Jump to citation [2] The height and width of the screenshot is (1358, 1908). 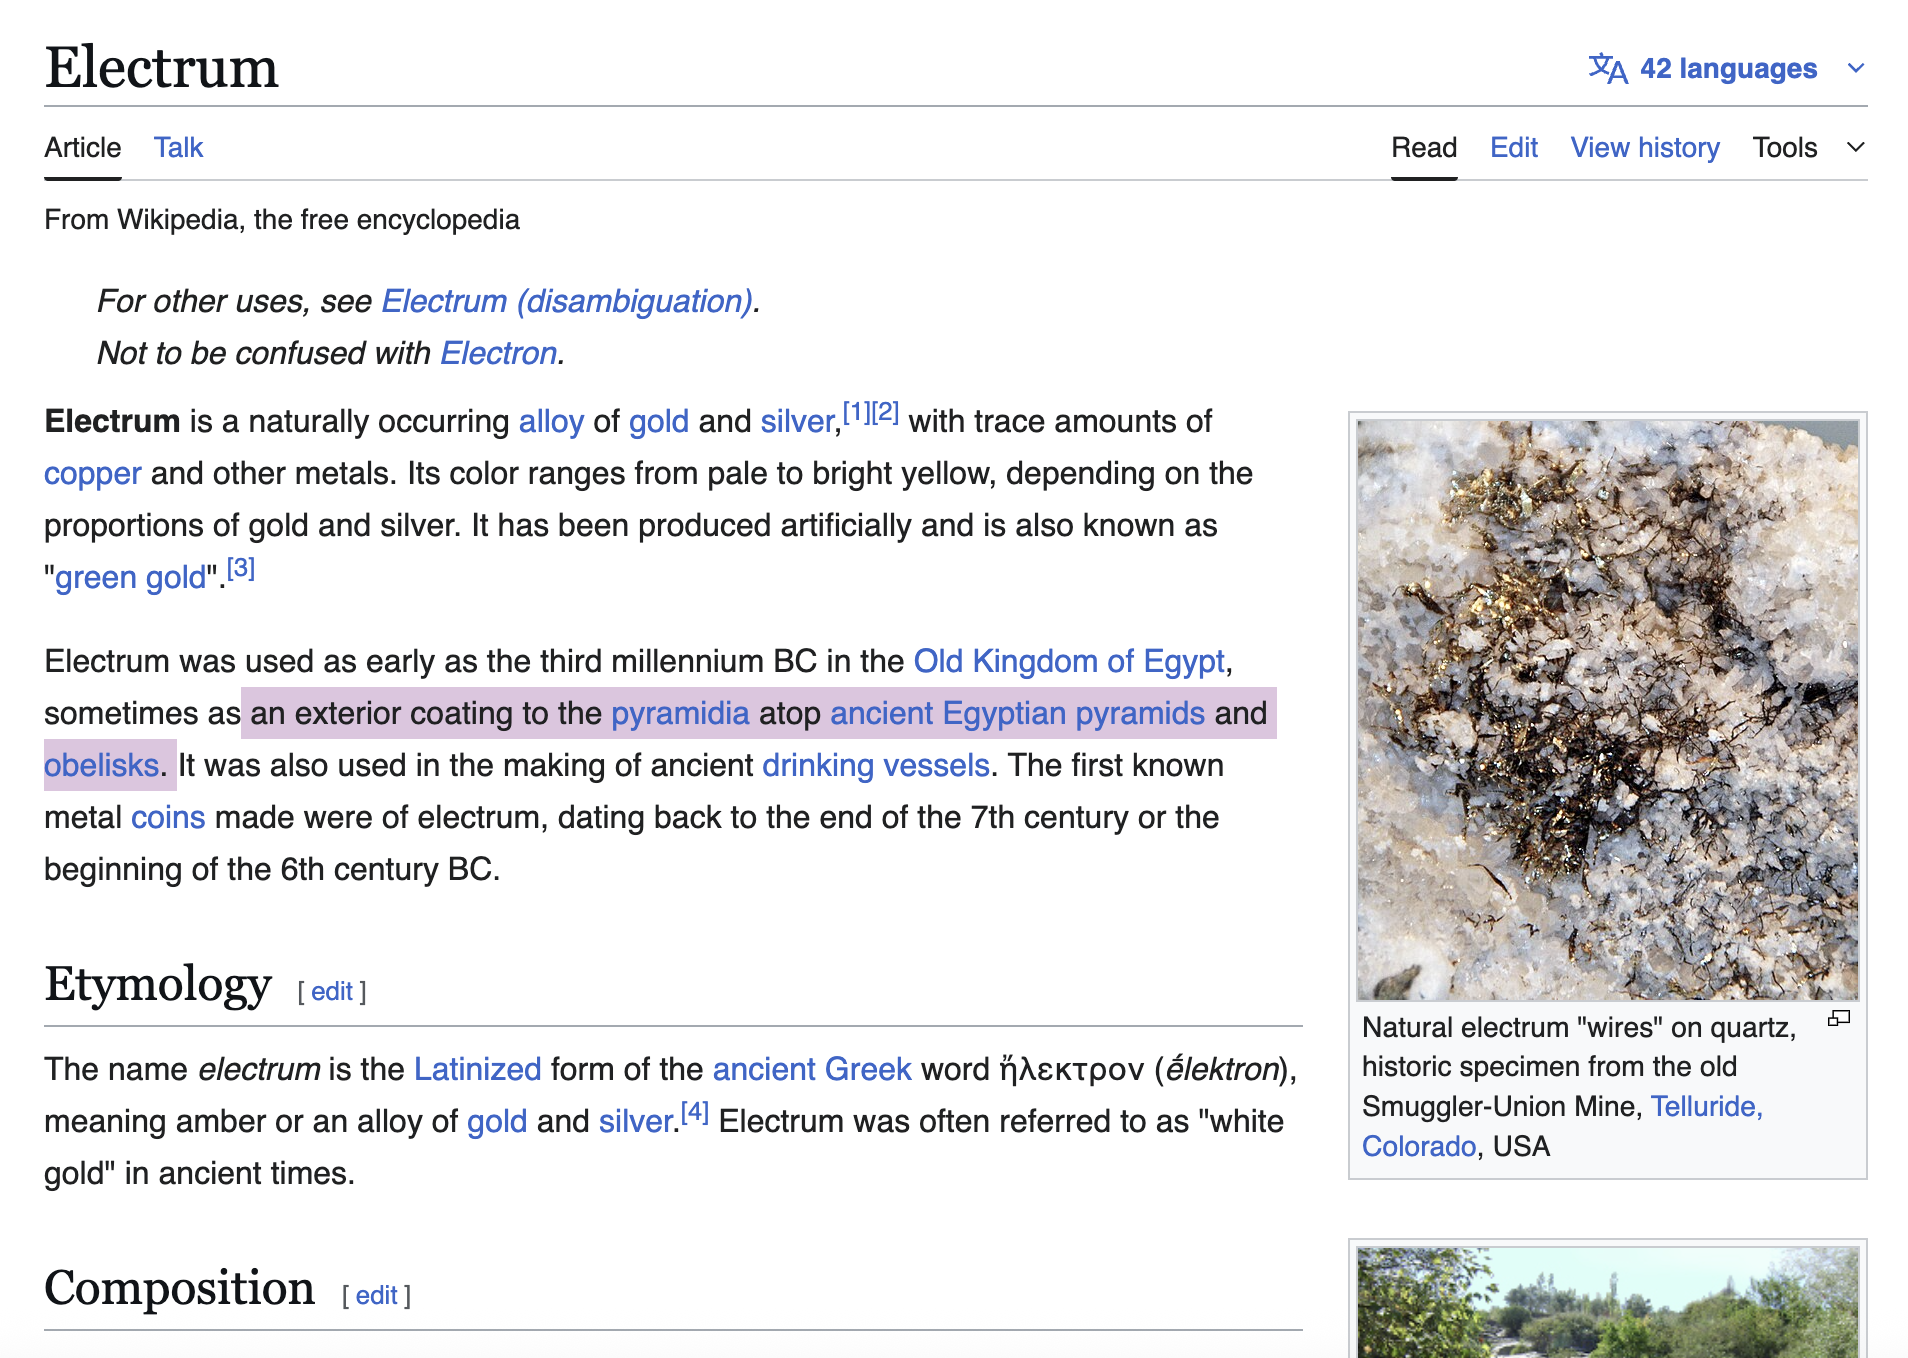[885, 412]
